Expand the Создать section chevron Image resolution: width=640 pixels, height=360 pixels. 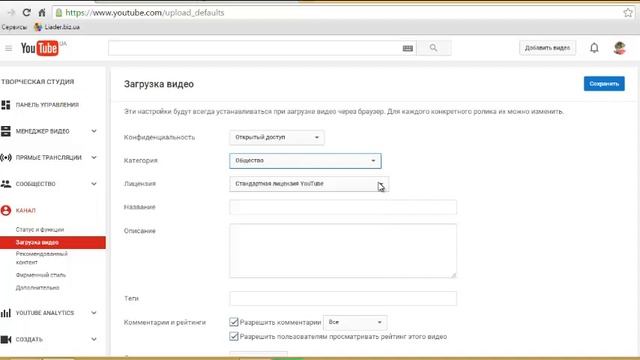pos(94,339)
